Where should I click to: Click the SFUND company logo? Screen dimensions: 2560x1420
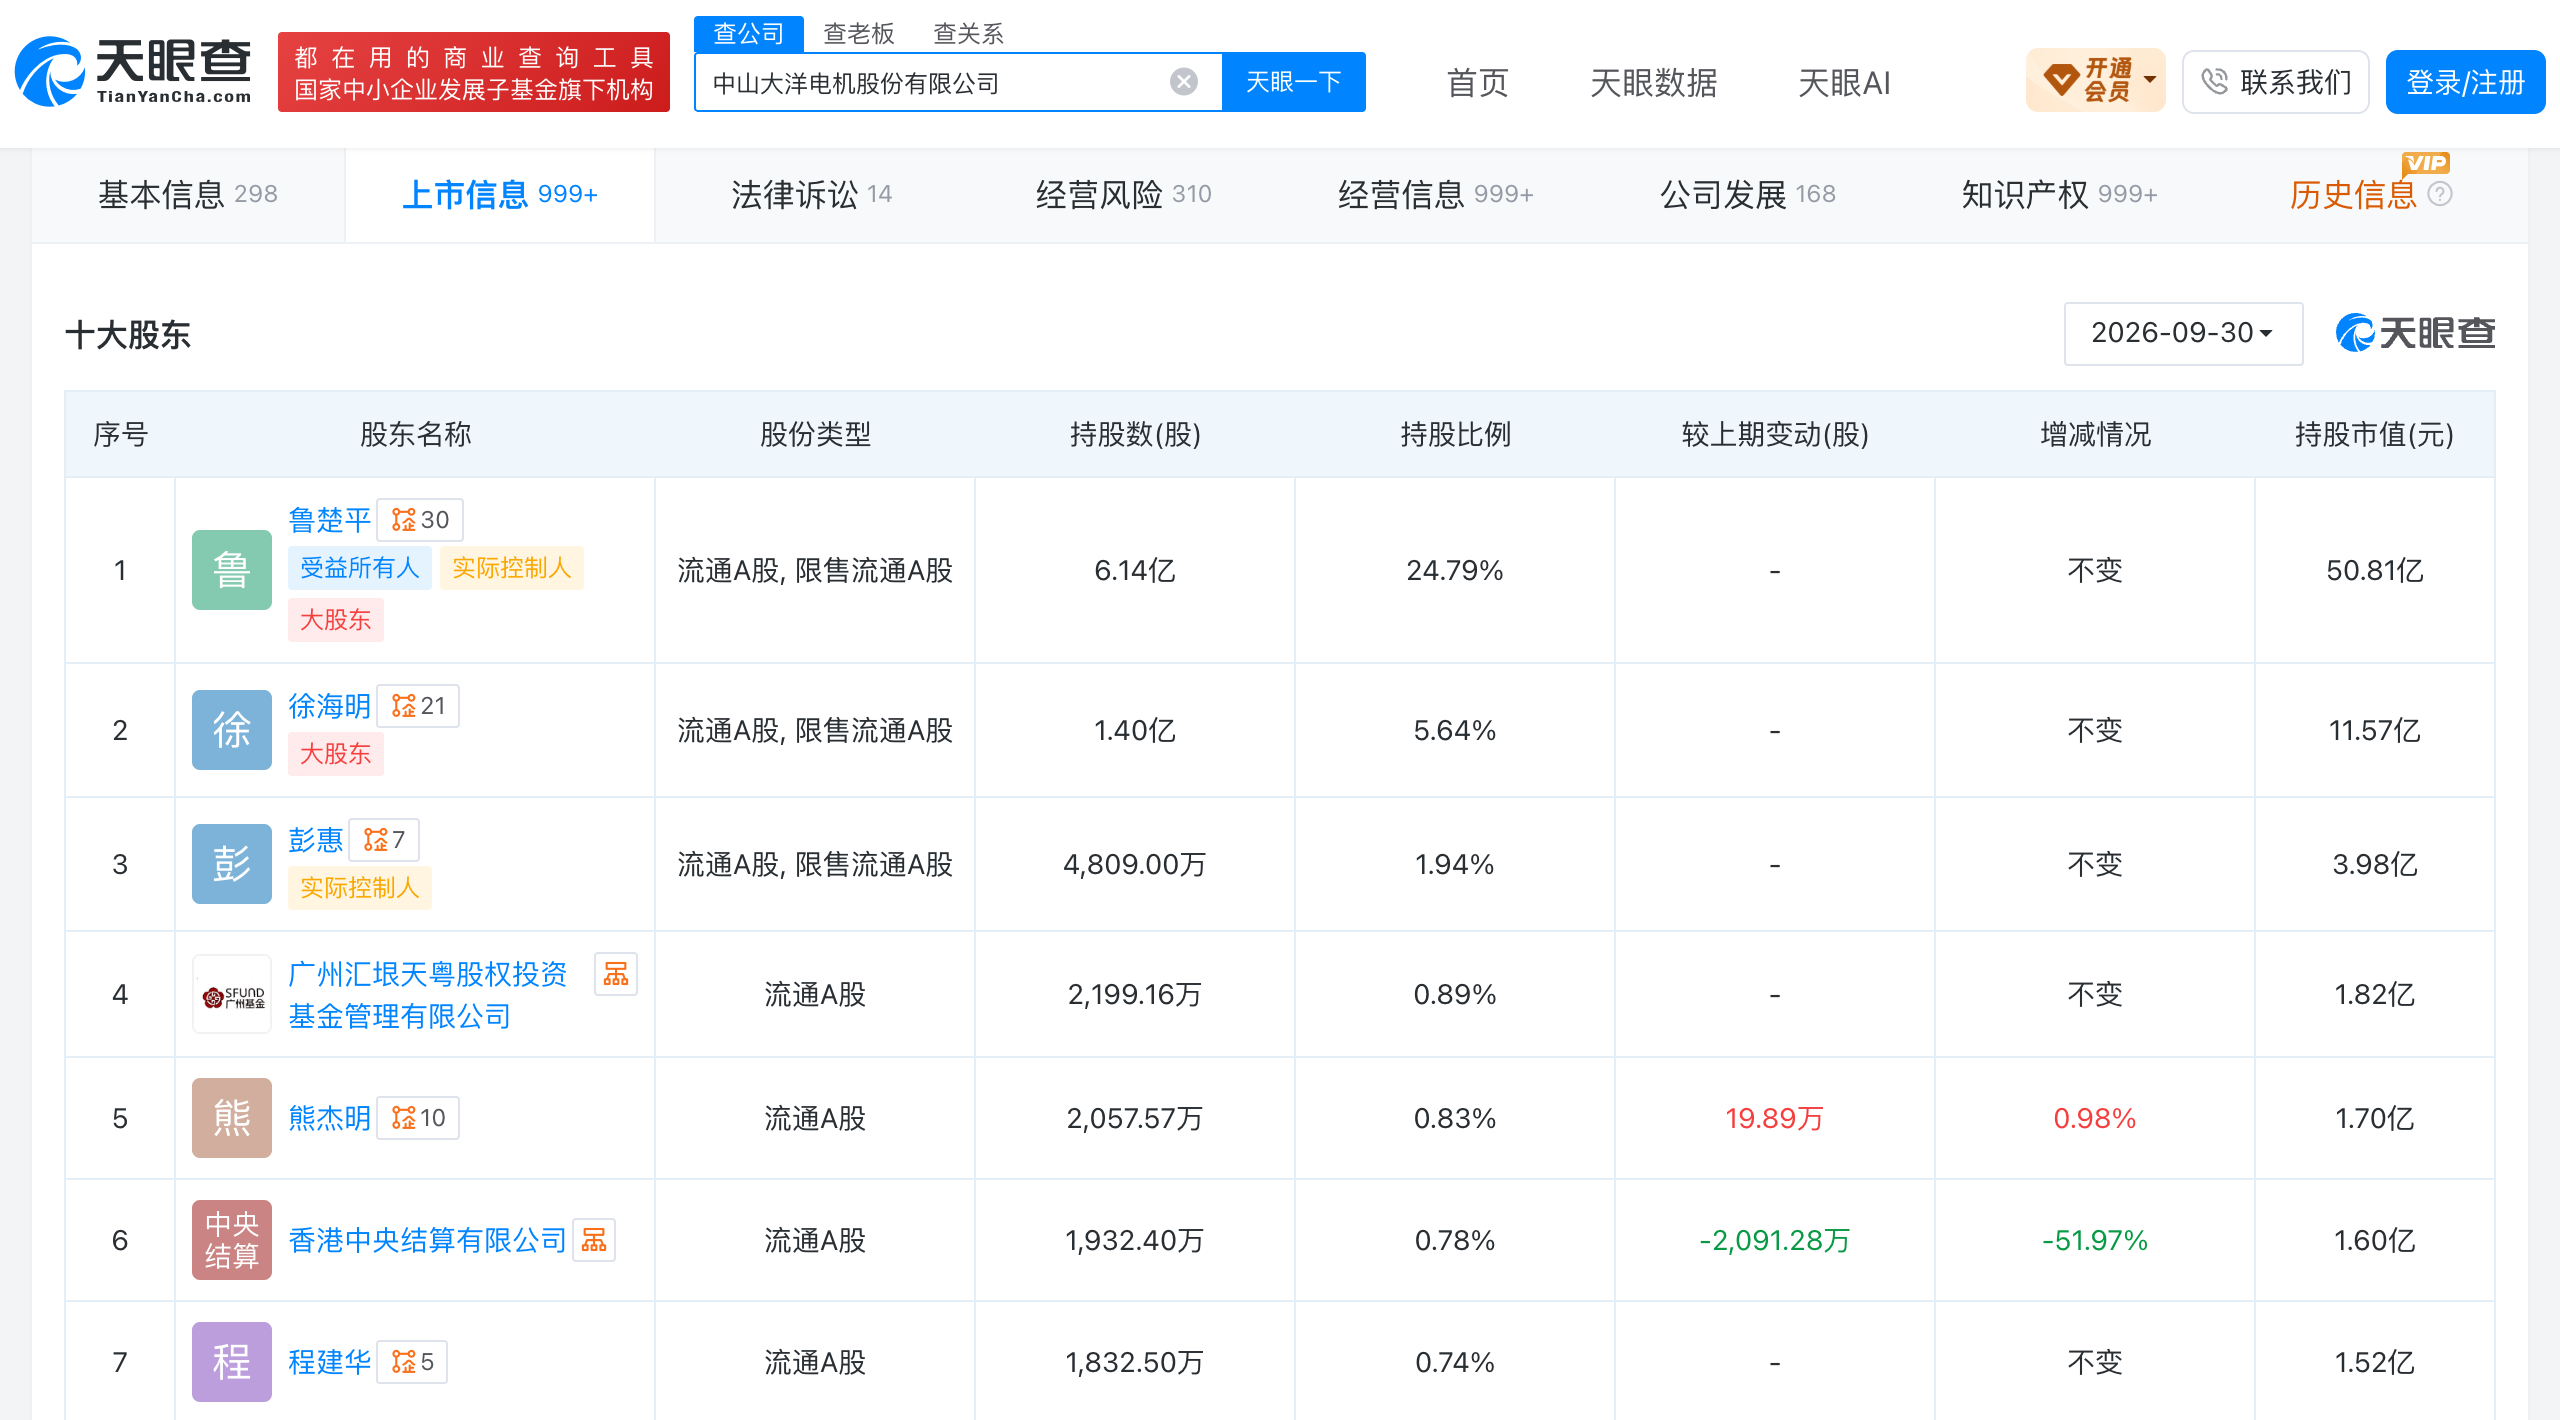pyautogui.click(x=232, y=994)
